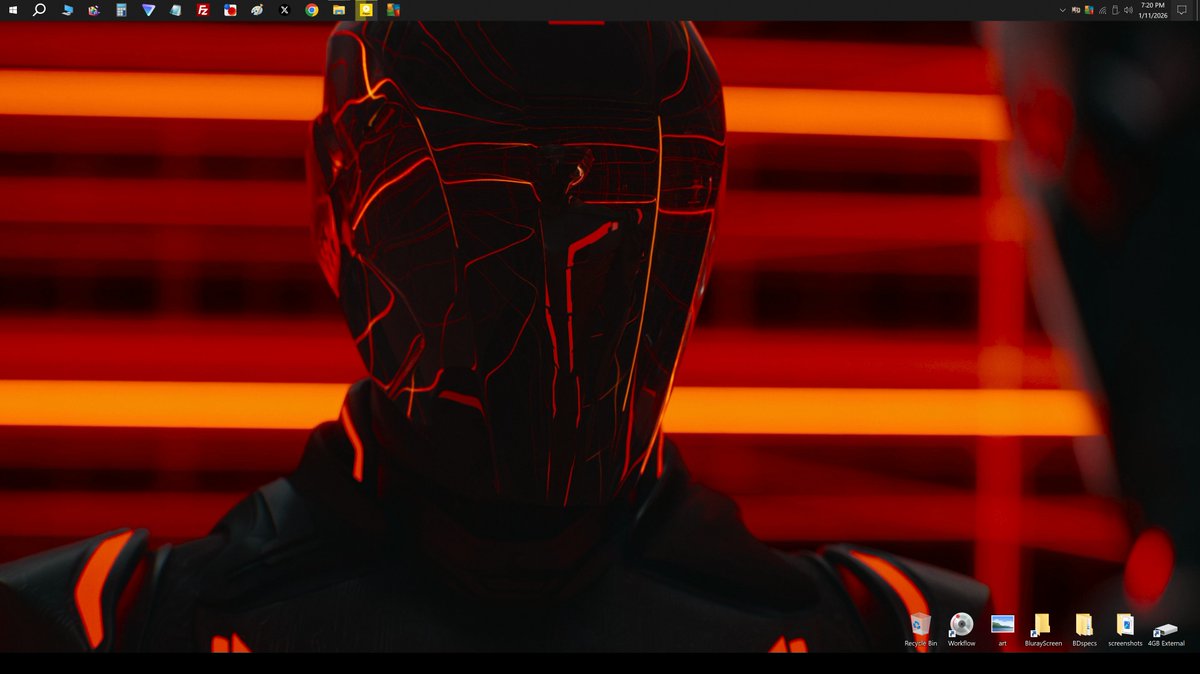Open the volume slider from the tray

1129,10
